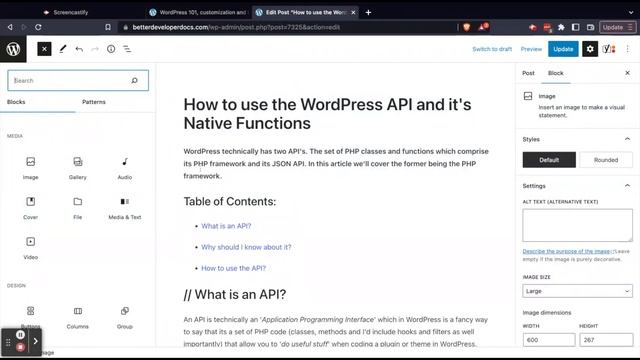Insert a Cover block

coord(31,208)
